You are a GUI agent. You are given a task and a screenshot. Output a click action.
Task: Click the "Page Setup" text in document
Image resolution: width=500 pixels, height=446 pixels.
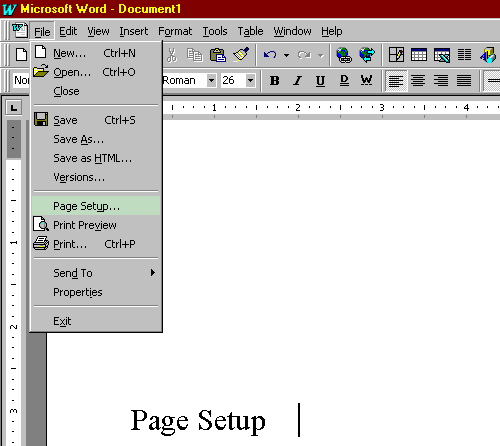tap(198, 421)
